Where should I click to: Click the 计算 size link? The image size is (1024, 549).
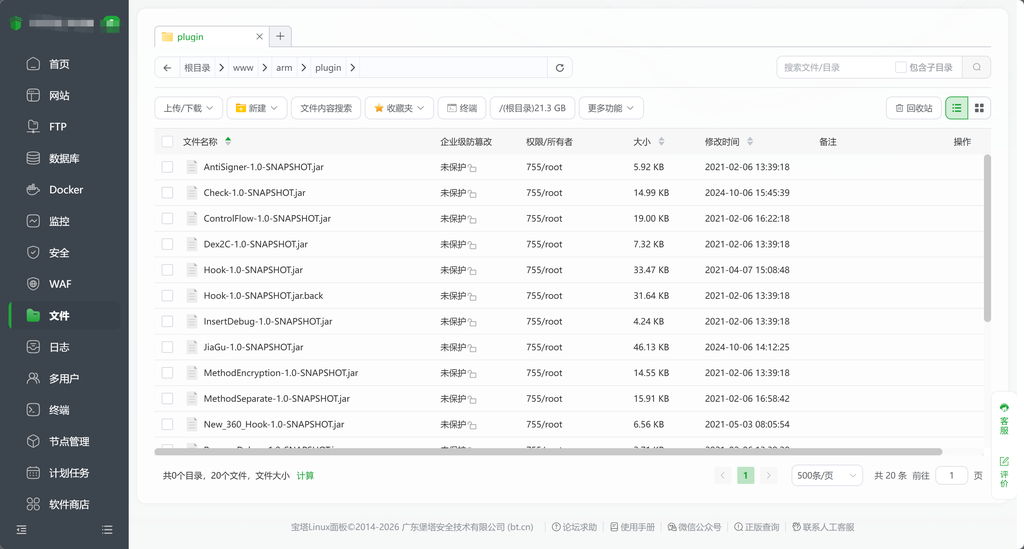click(x=305, y=476)
